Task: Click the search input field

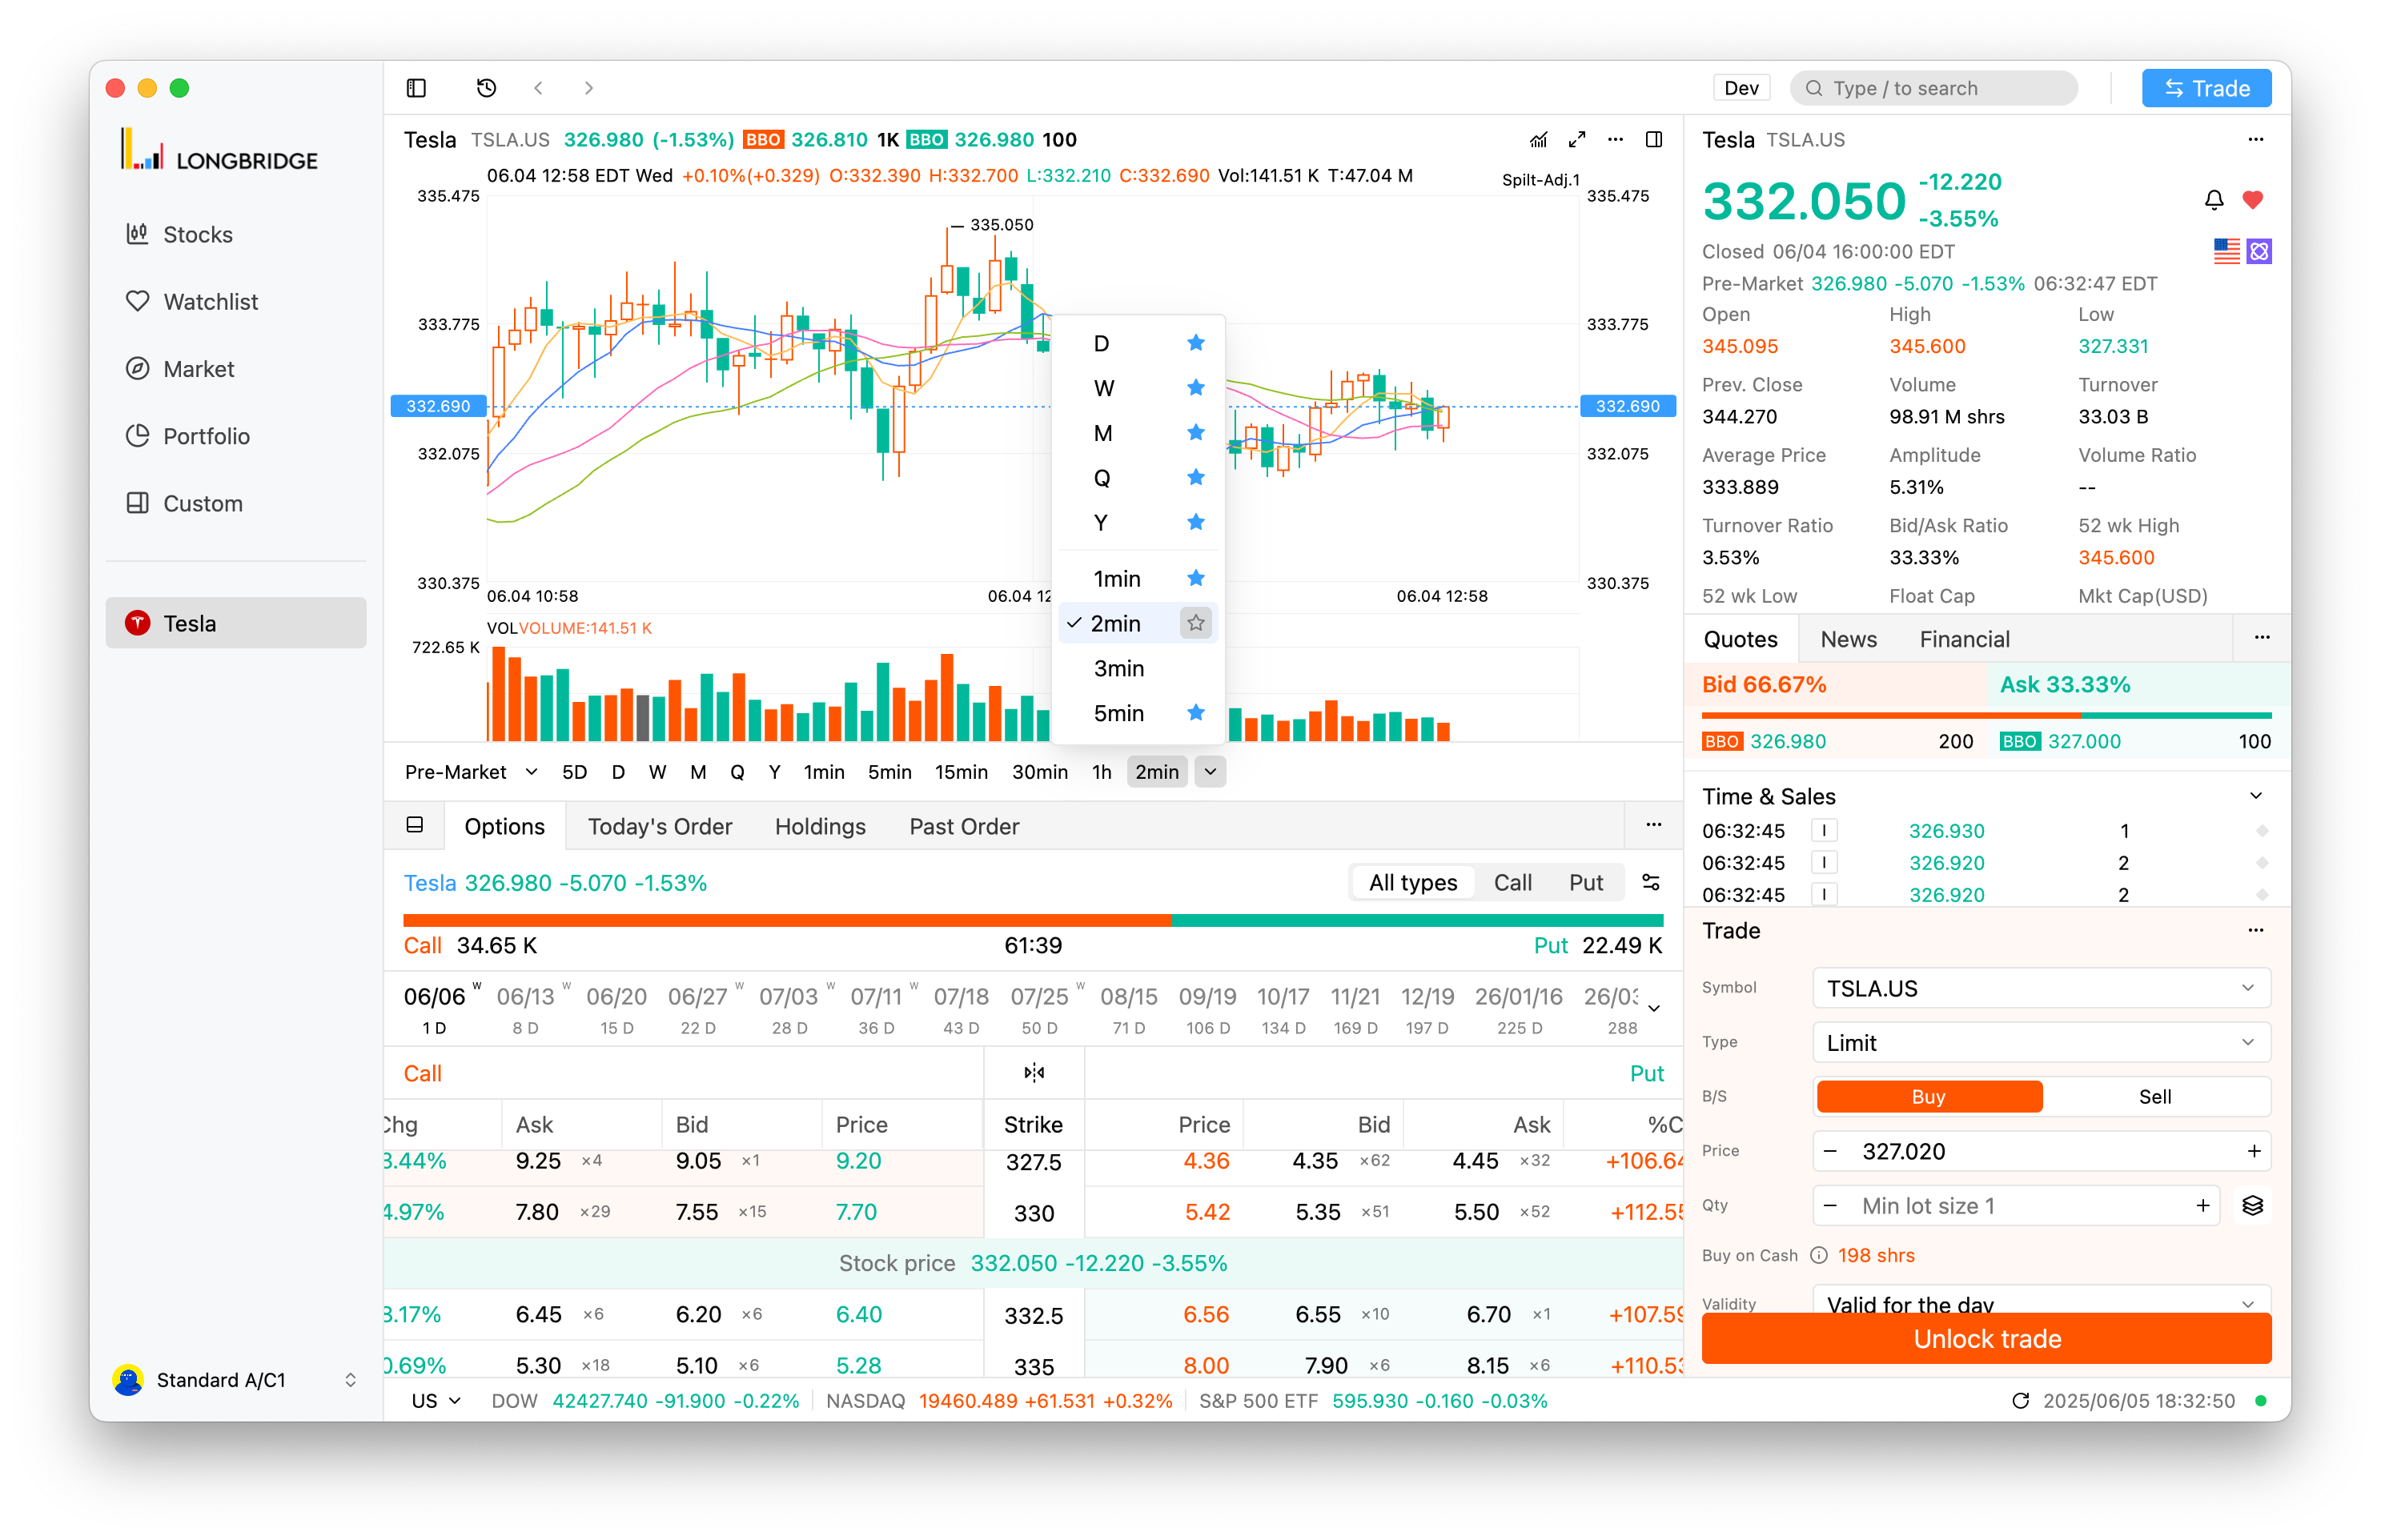Action: (1934, 88)
